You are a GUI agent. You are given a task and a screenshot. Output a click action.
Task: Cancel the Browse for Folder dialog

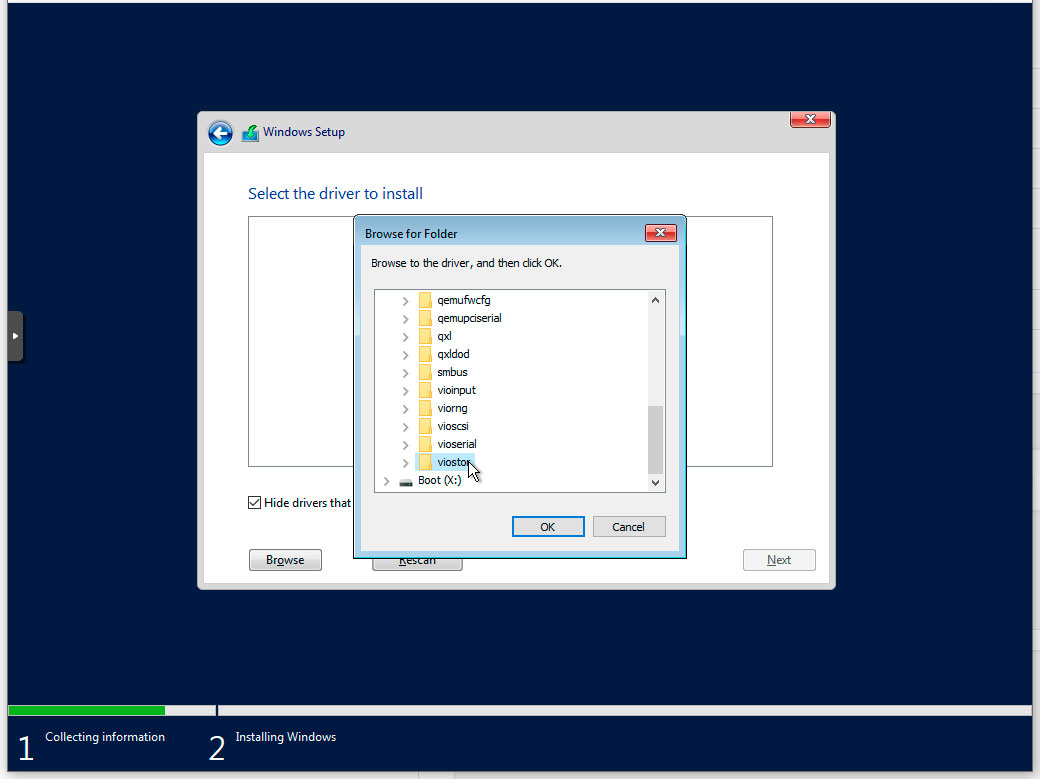pos(629,526)
